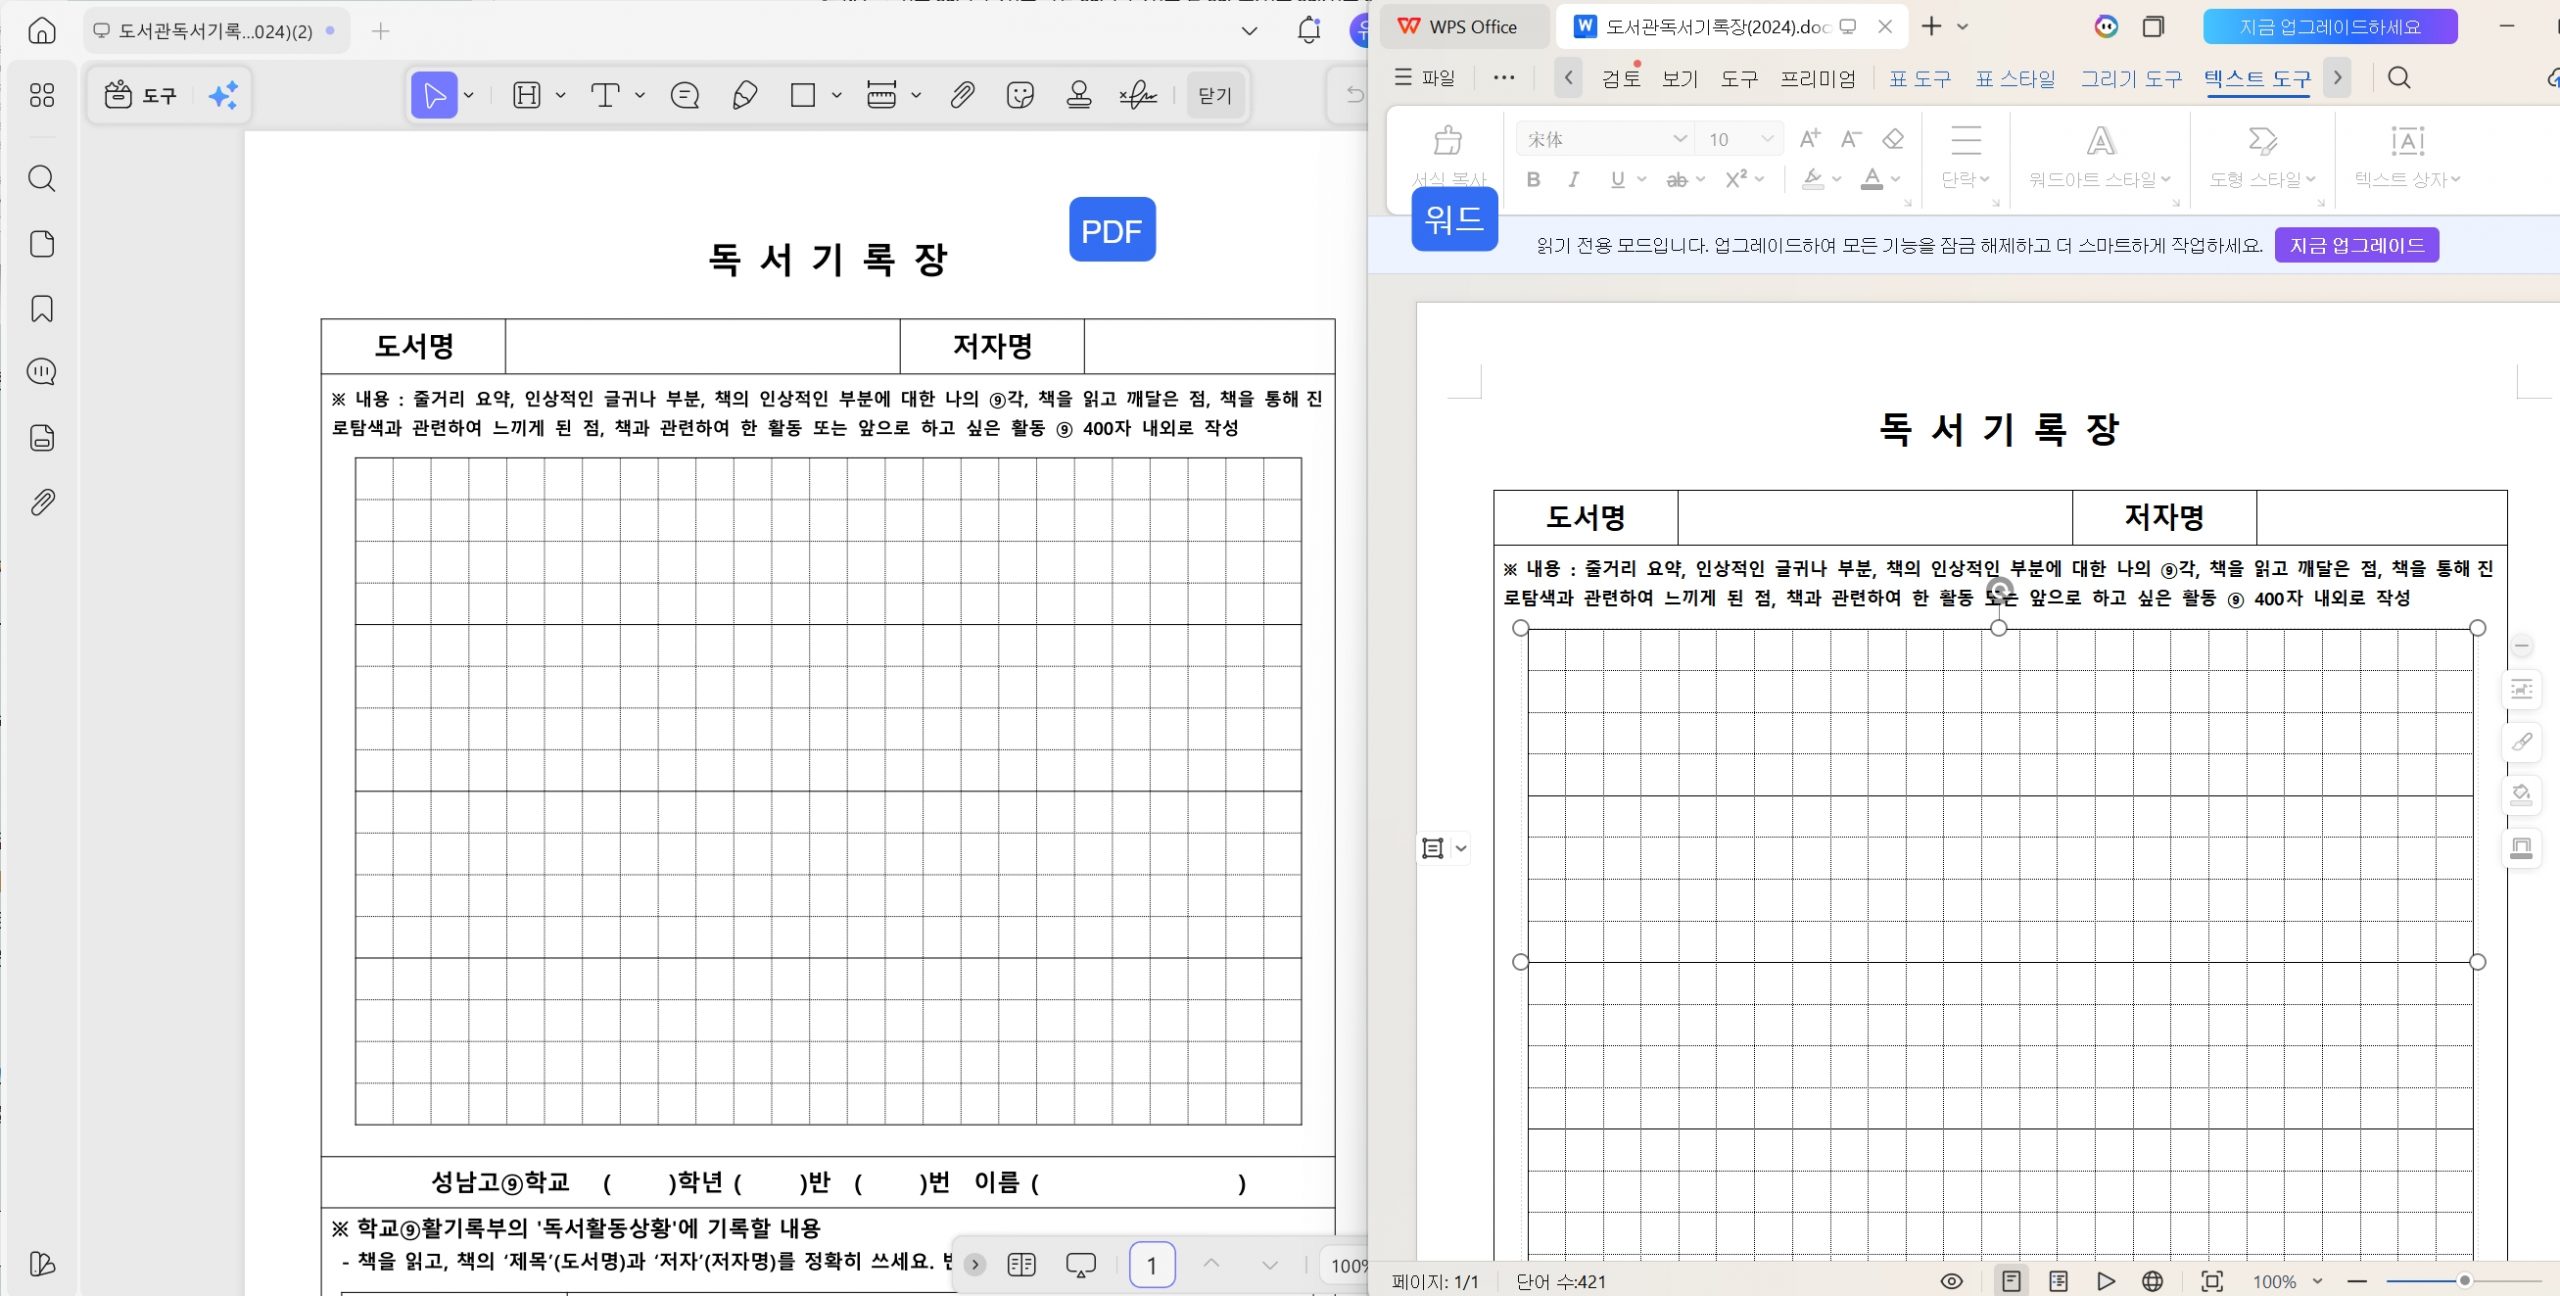The height and width of the screenshot is (1296, 2560).
Task: Select the arrow cursor tool in PDF toolbar
Action: [434, 95]
